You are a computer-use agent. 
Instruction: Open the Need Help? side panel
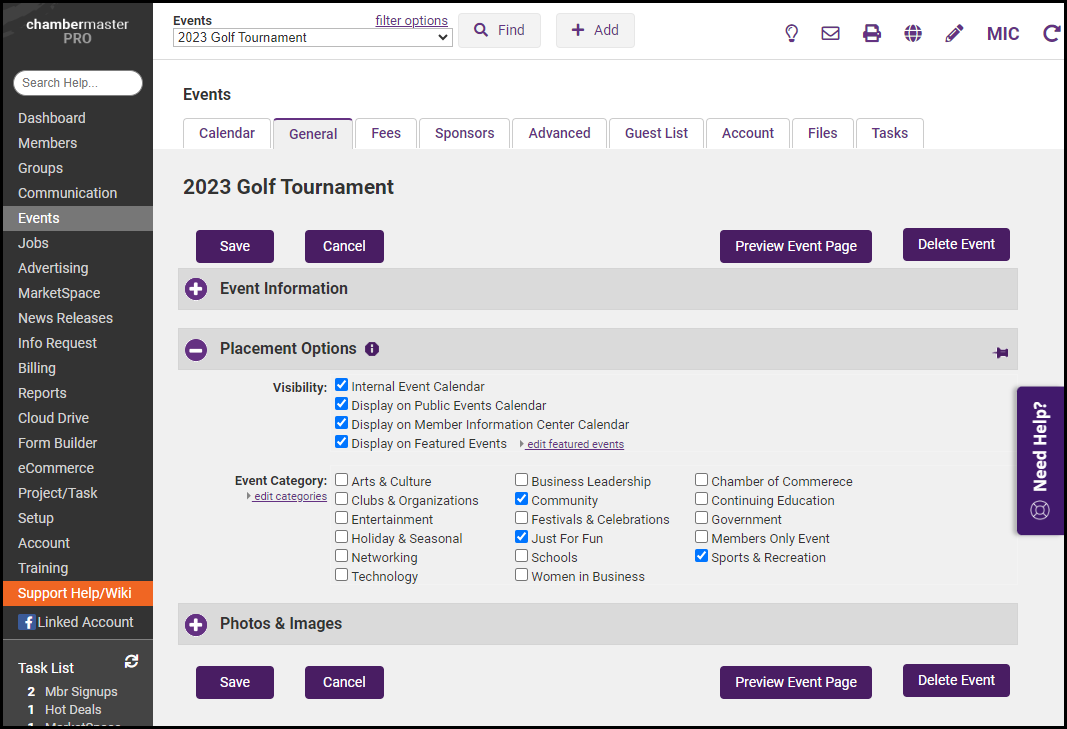pyautogui.click(x=1040, y=461)
